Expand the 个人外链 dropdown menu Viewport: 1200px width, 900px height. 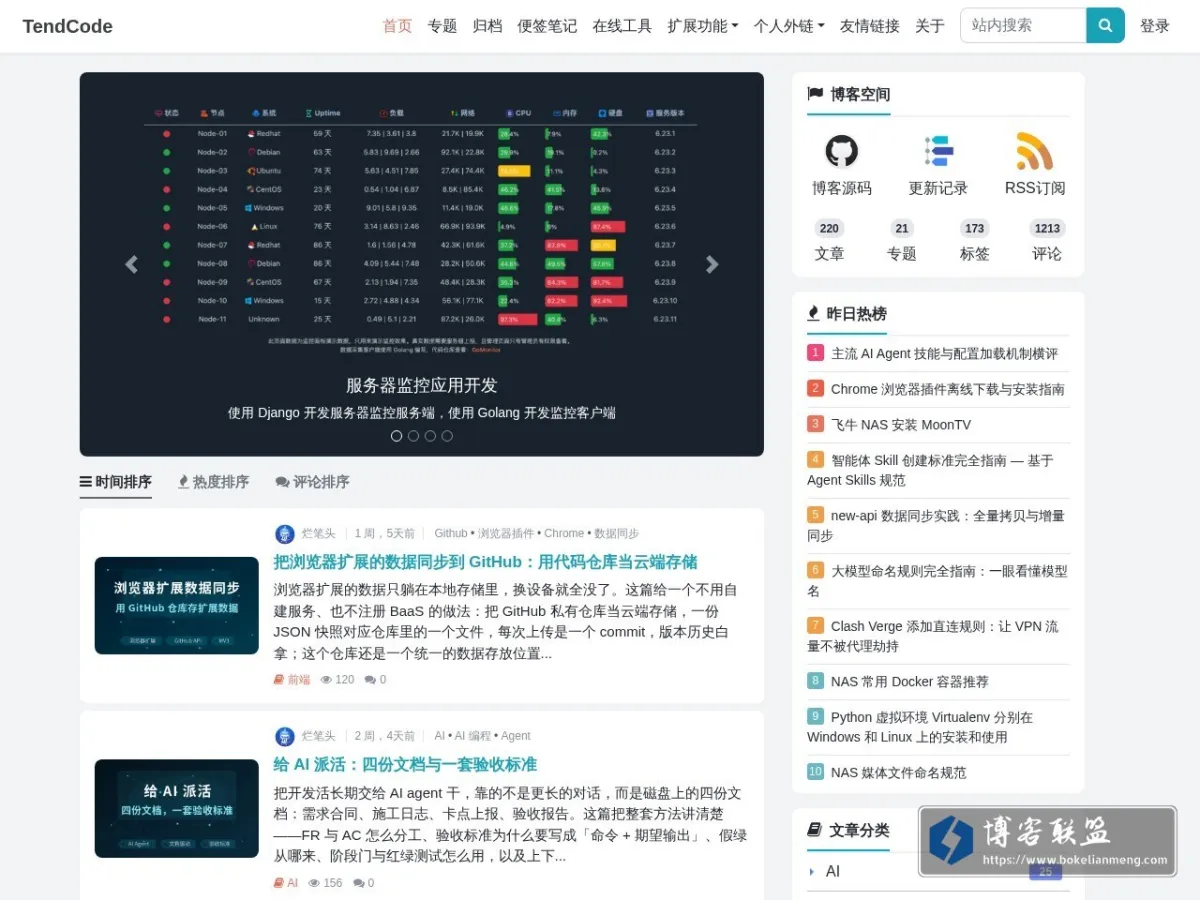[789, 26]
